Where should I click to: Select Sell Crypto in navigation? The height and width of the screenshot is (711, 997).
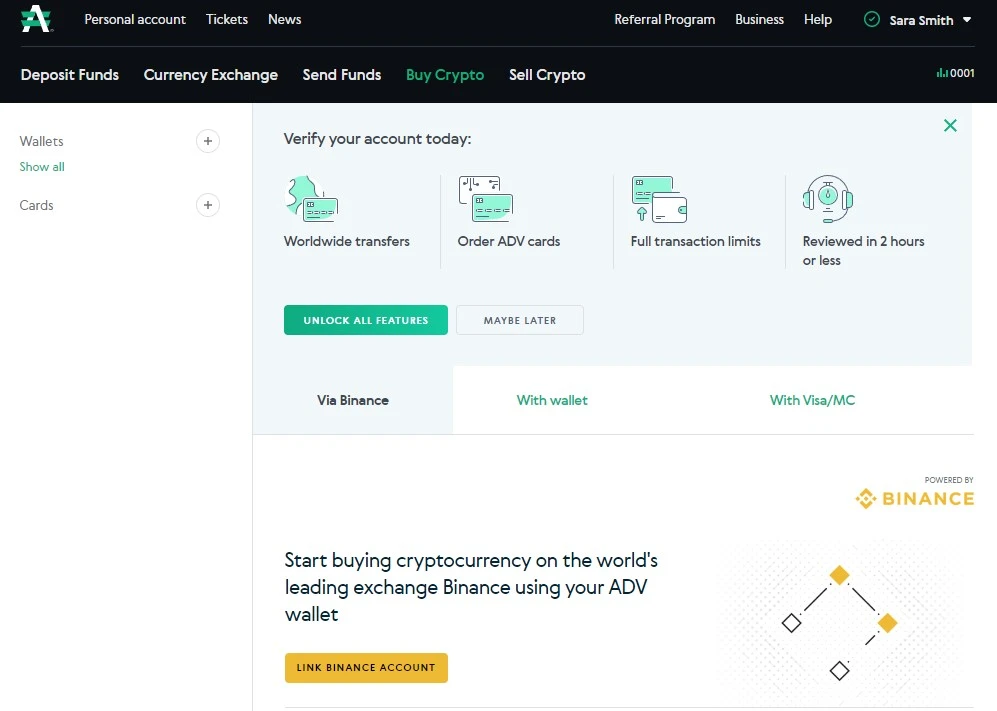point(547,75)
